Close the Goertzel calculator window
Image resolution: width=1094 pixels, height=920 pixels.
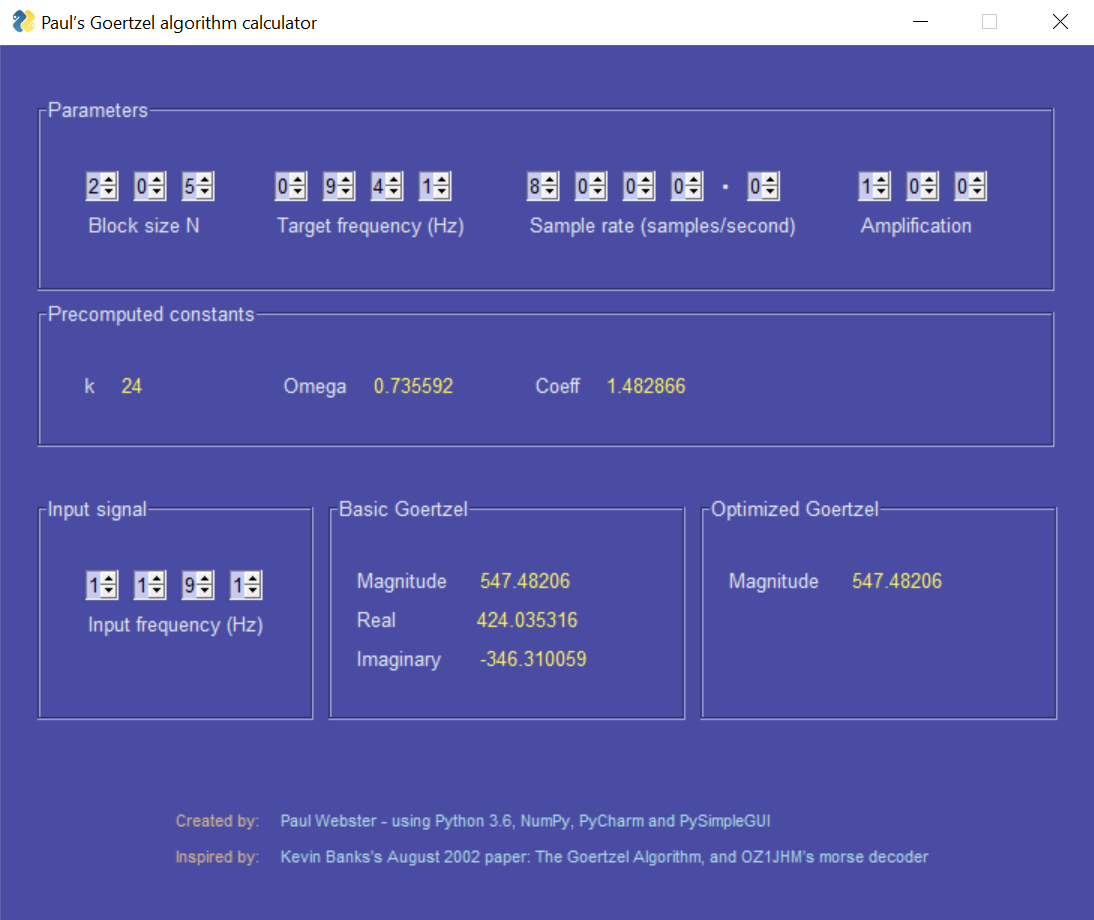tap(1060, 22)
